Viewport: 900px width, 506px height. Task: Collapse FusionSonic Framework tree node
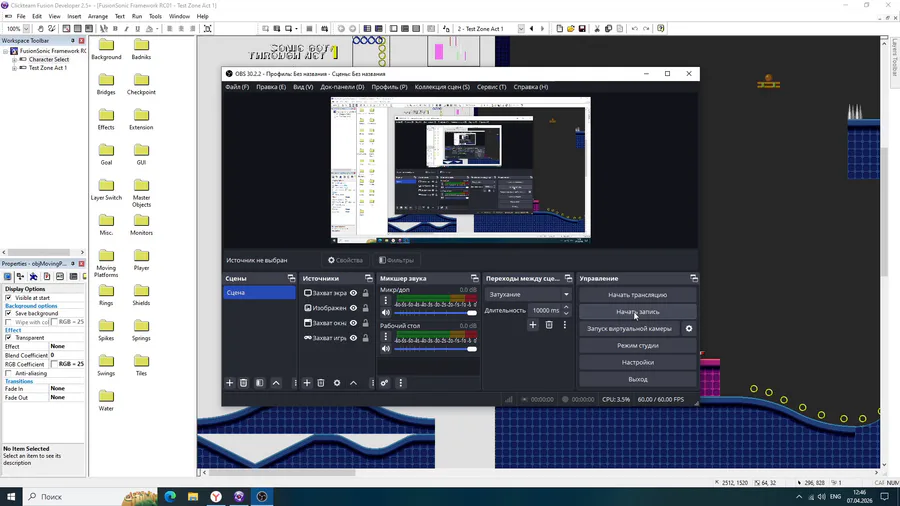[6, 51]
